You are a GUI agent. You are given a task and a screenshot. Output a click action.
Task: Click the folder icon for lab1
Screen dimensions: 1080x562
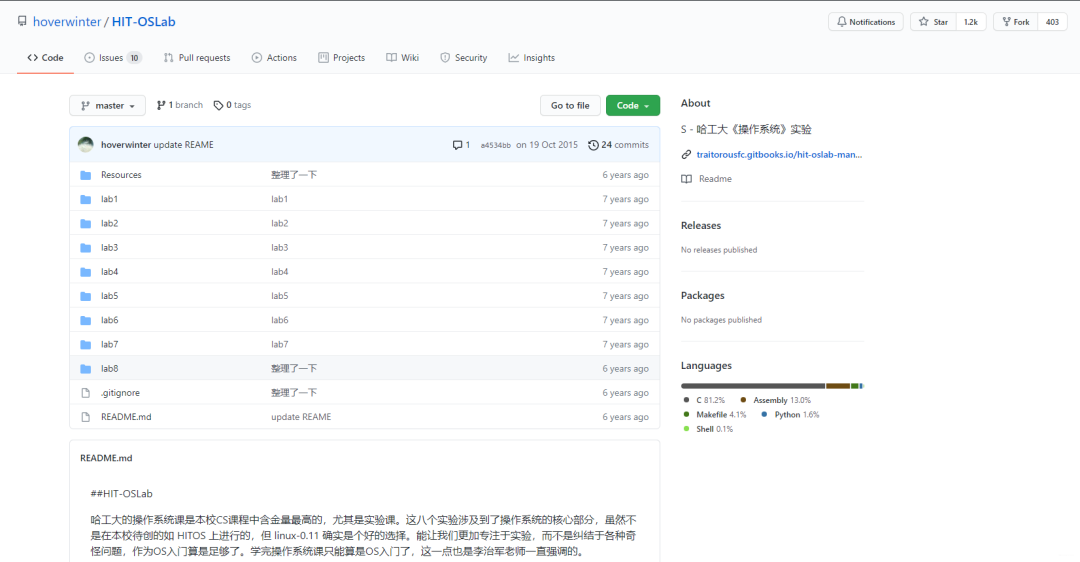85,199
